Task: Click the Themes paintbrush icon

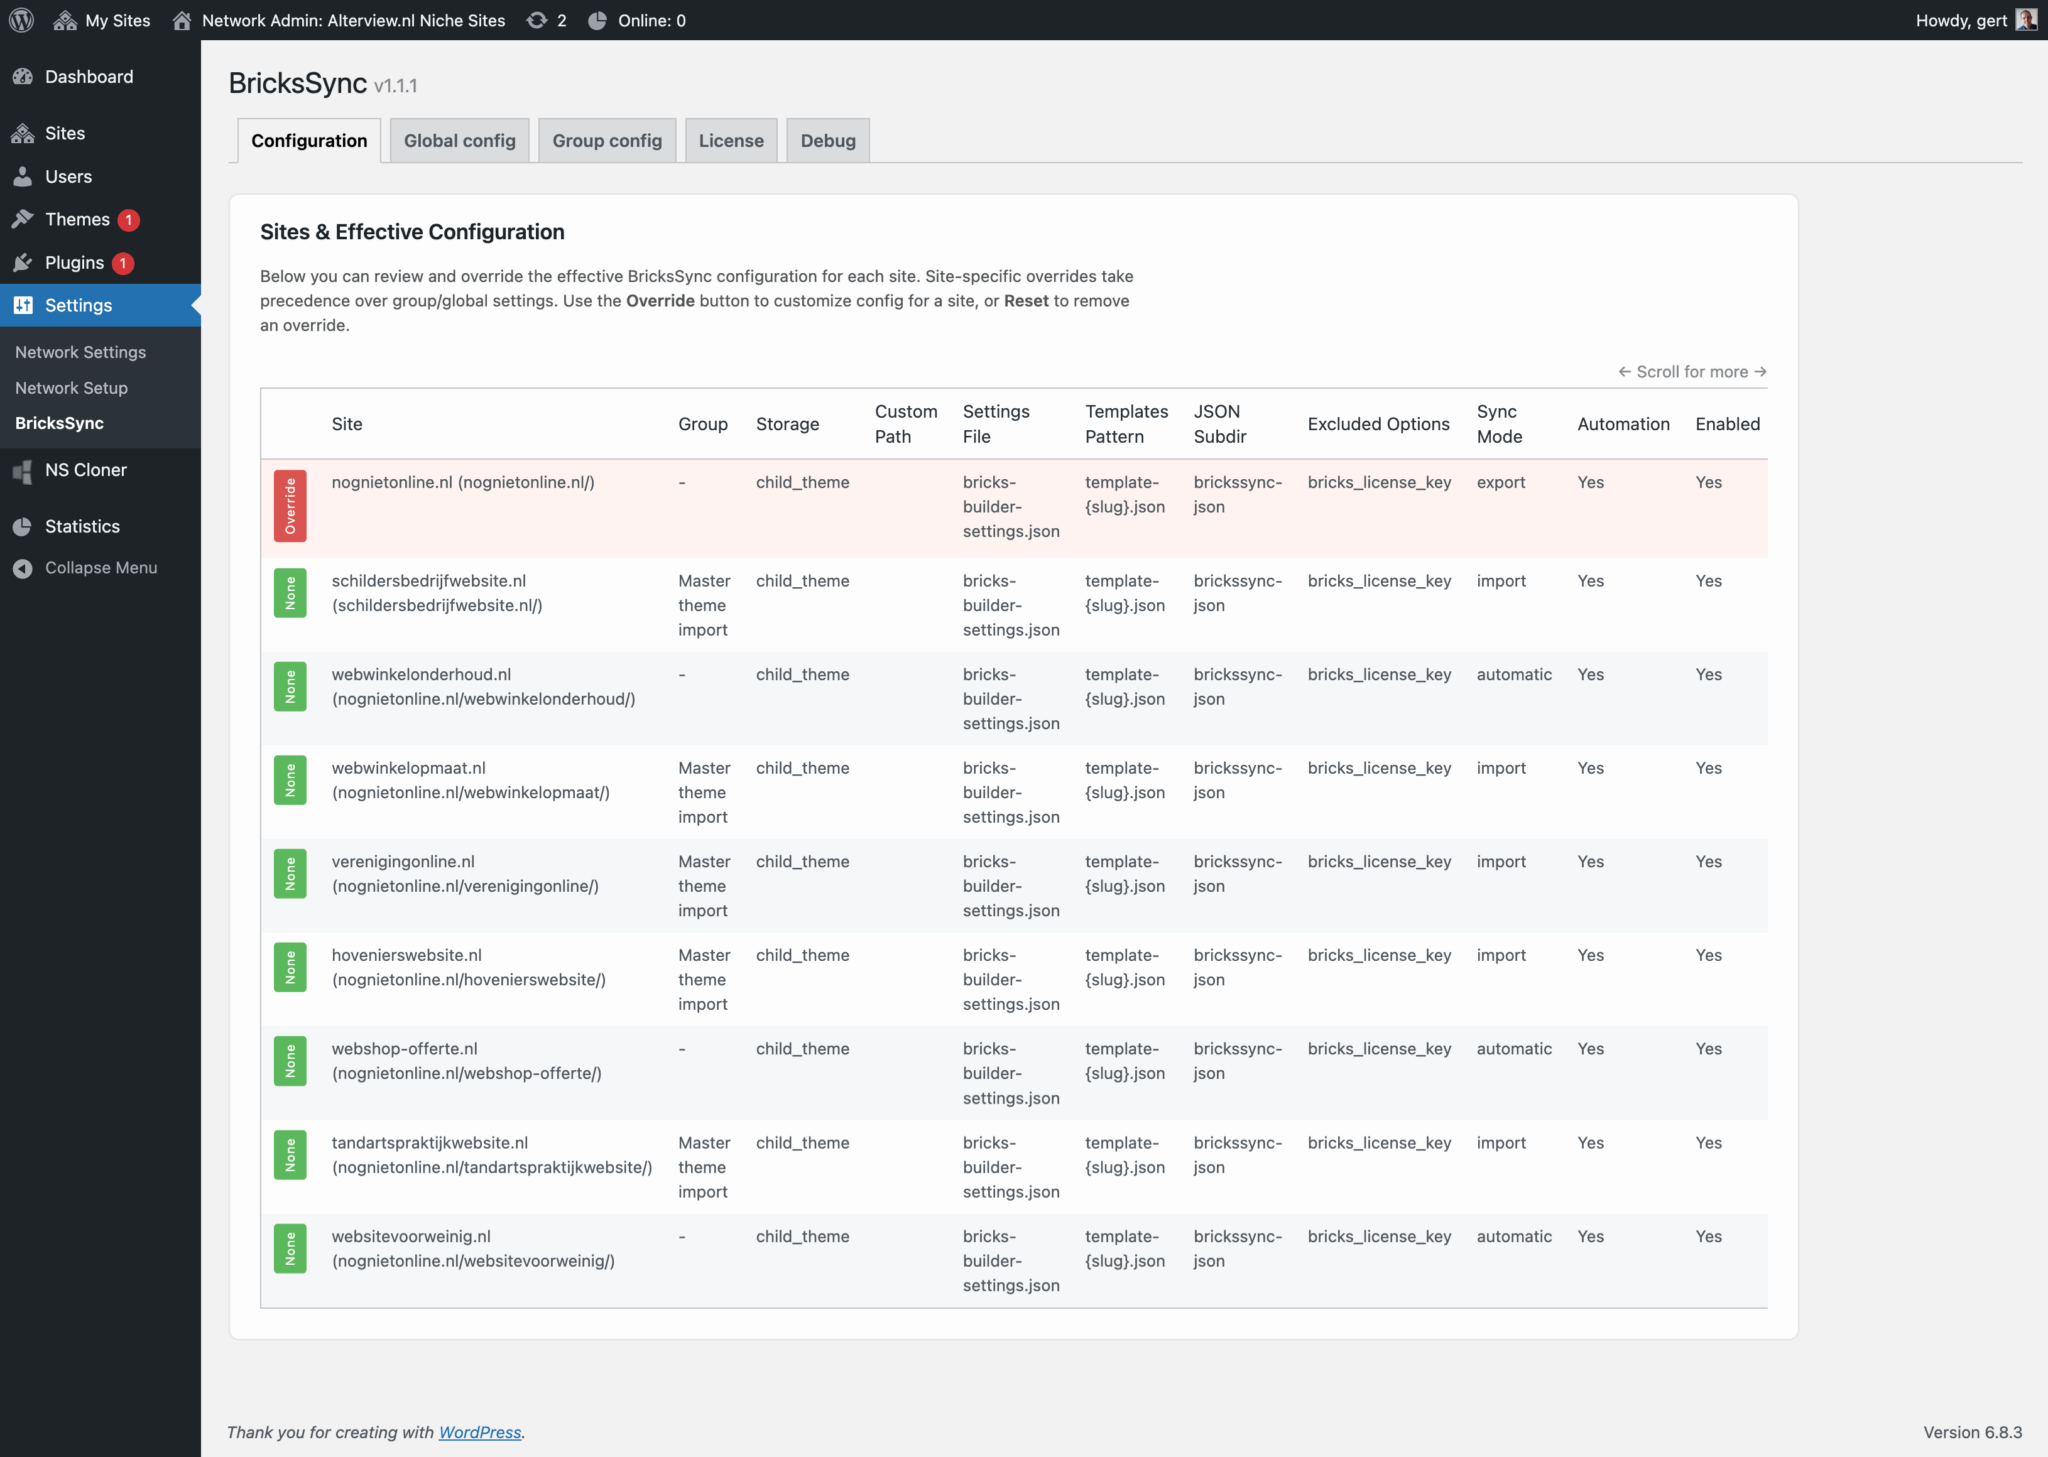Action: [24, 219]
